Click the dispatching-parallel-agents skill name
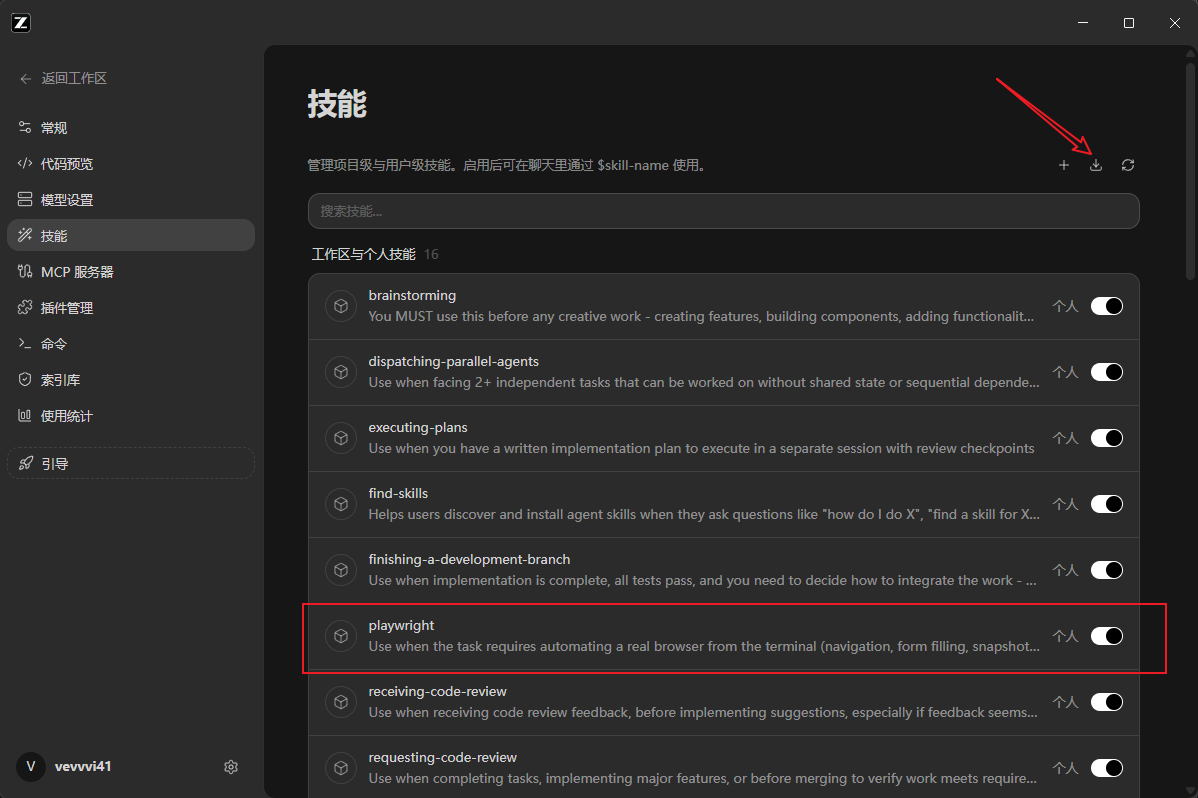The image size is (1198, 798). pyautogui.click(x=454, y=361)
